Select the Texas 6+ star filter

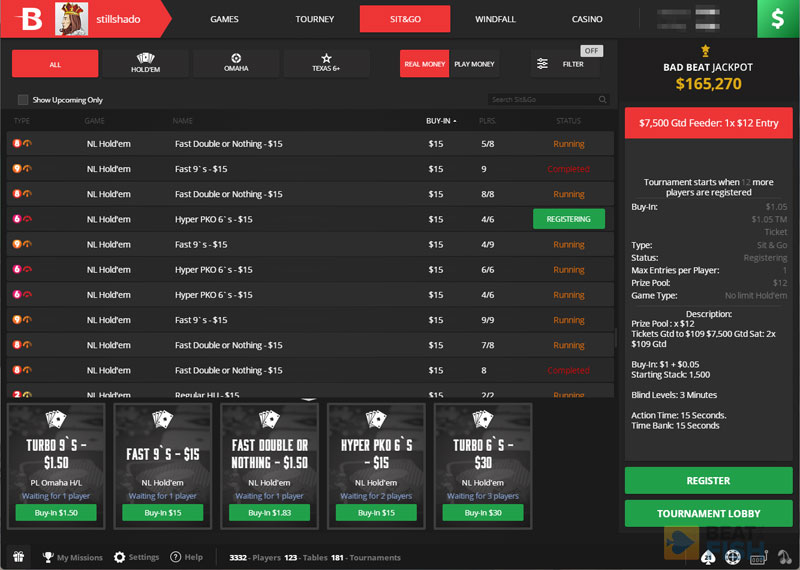coord(326,58)
